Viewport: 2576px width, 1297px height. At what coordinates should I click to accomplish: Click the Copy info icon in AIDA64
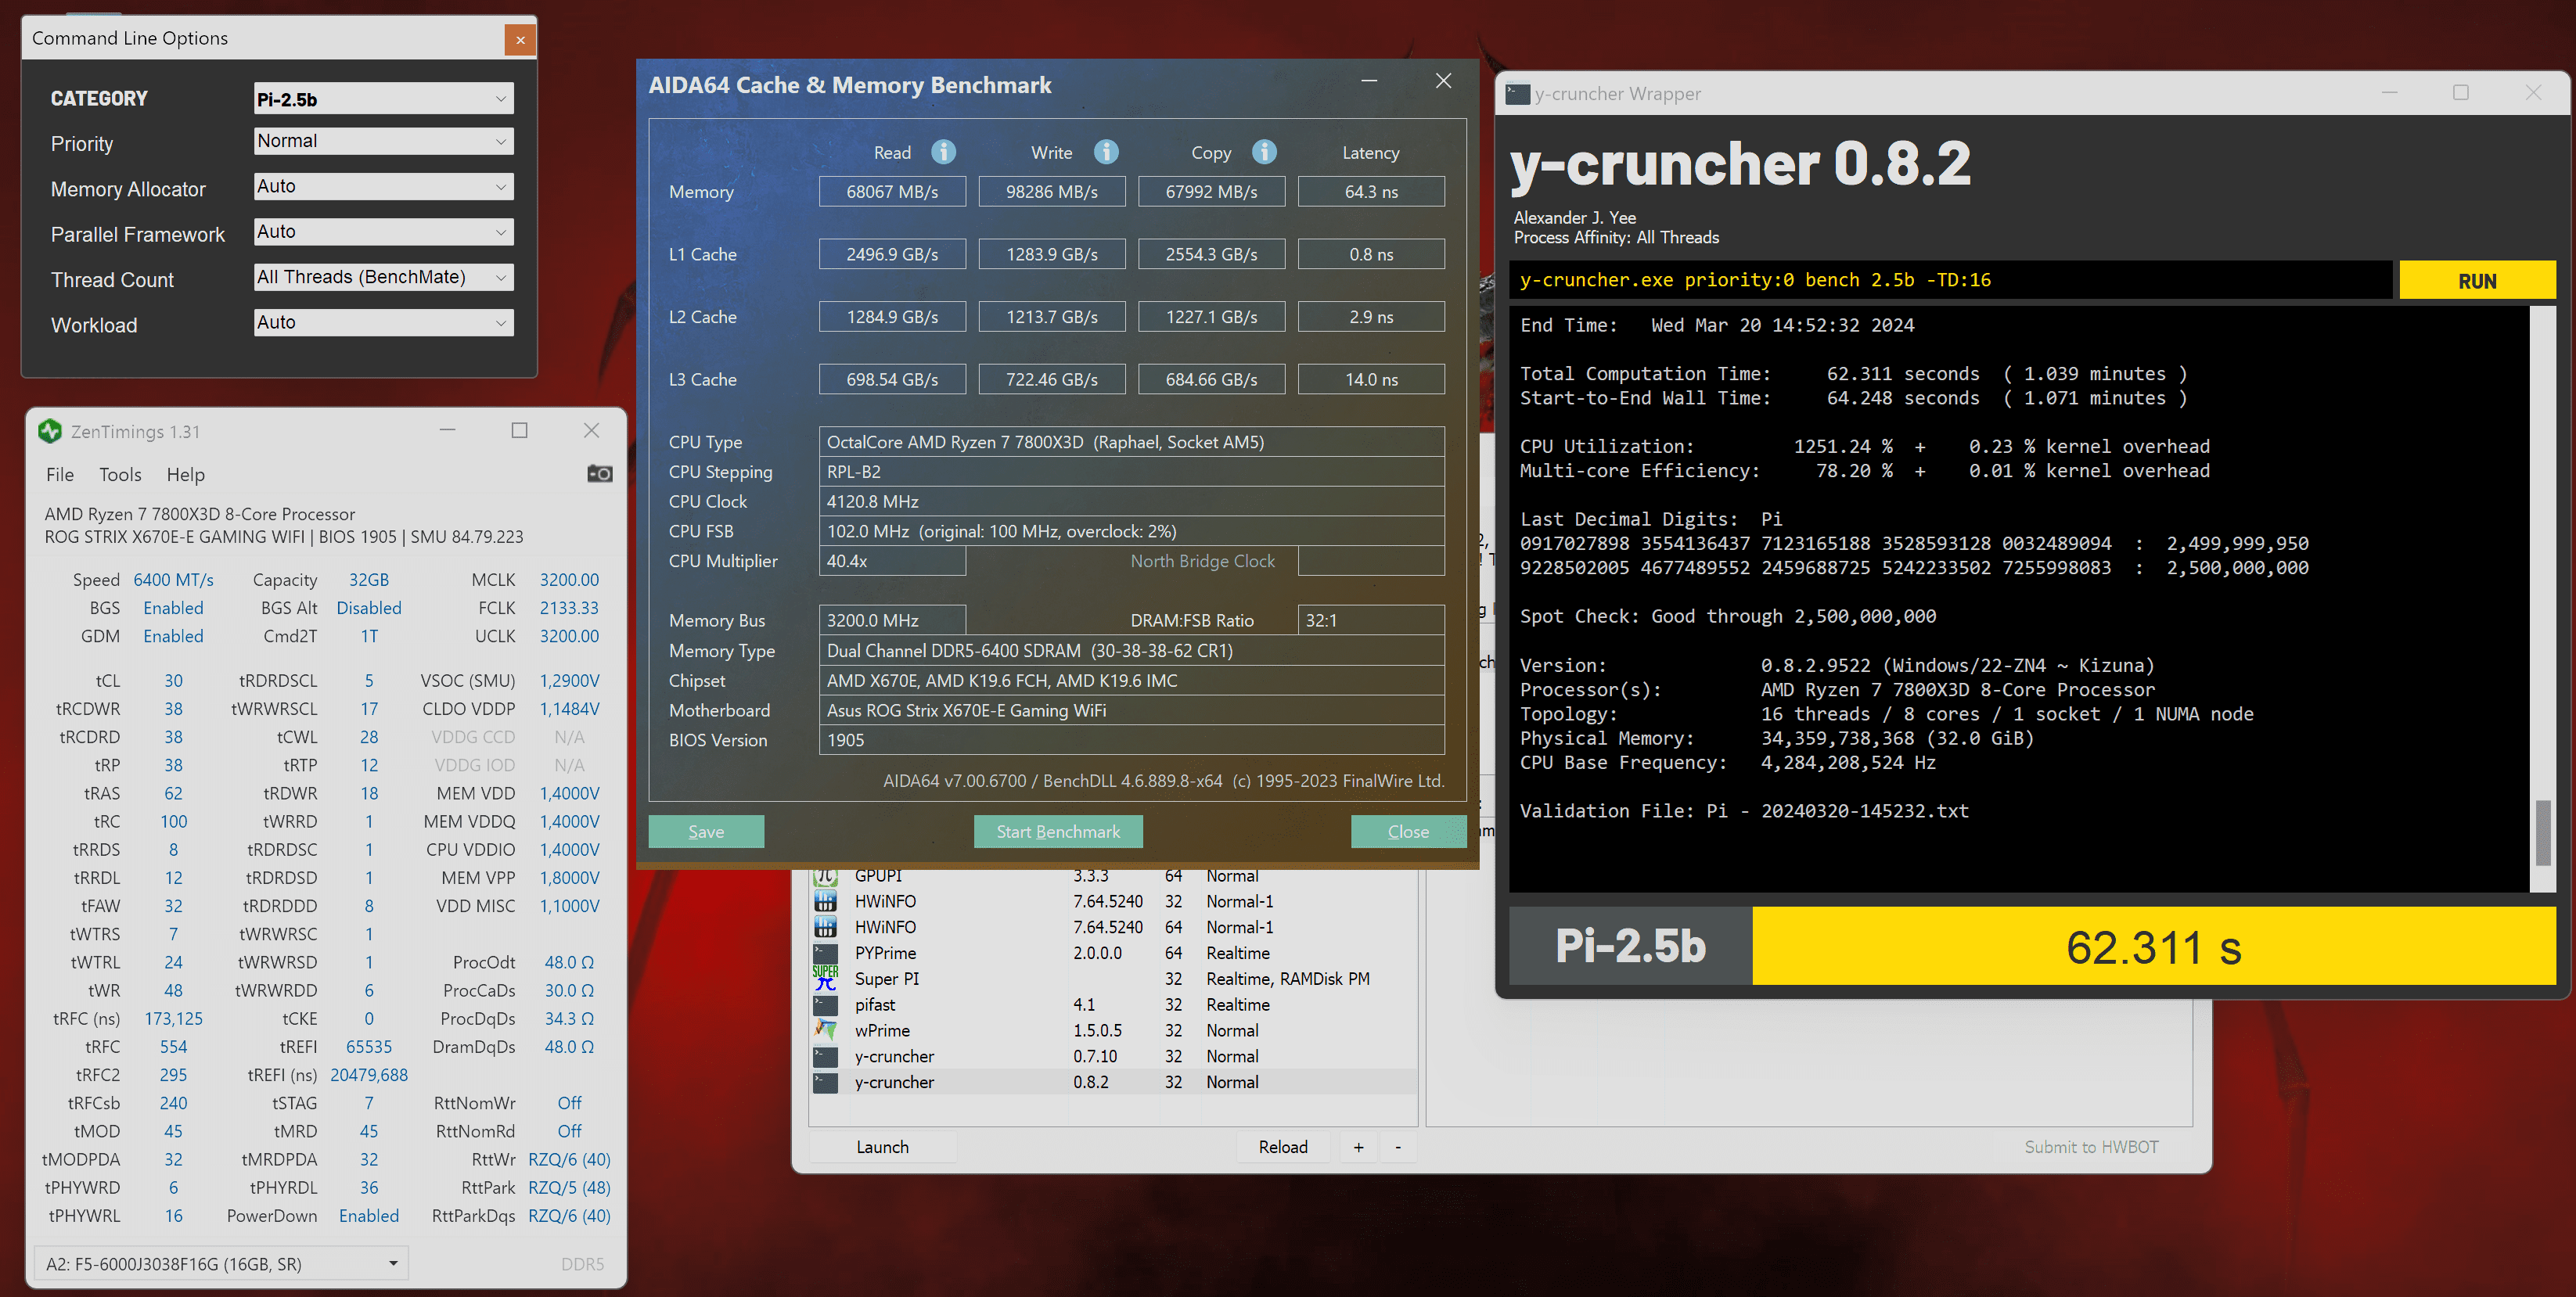(x=1264, y=152)
